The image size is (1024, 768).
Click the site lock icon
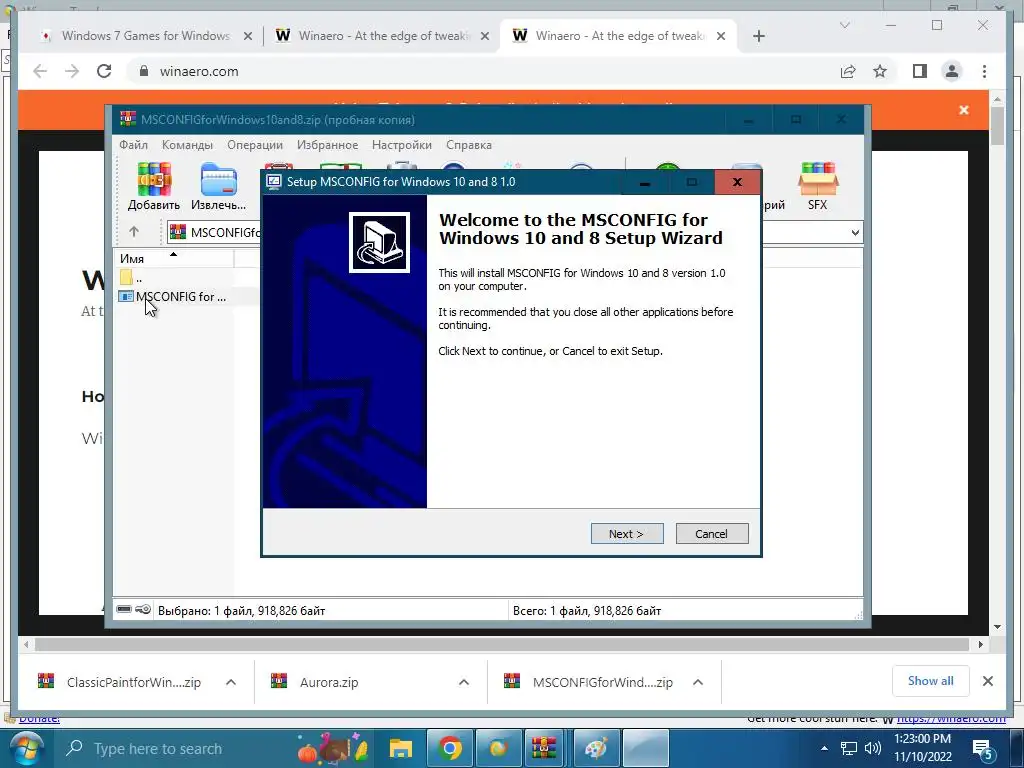144,71
